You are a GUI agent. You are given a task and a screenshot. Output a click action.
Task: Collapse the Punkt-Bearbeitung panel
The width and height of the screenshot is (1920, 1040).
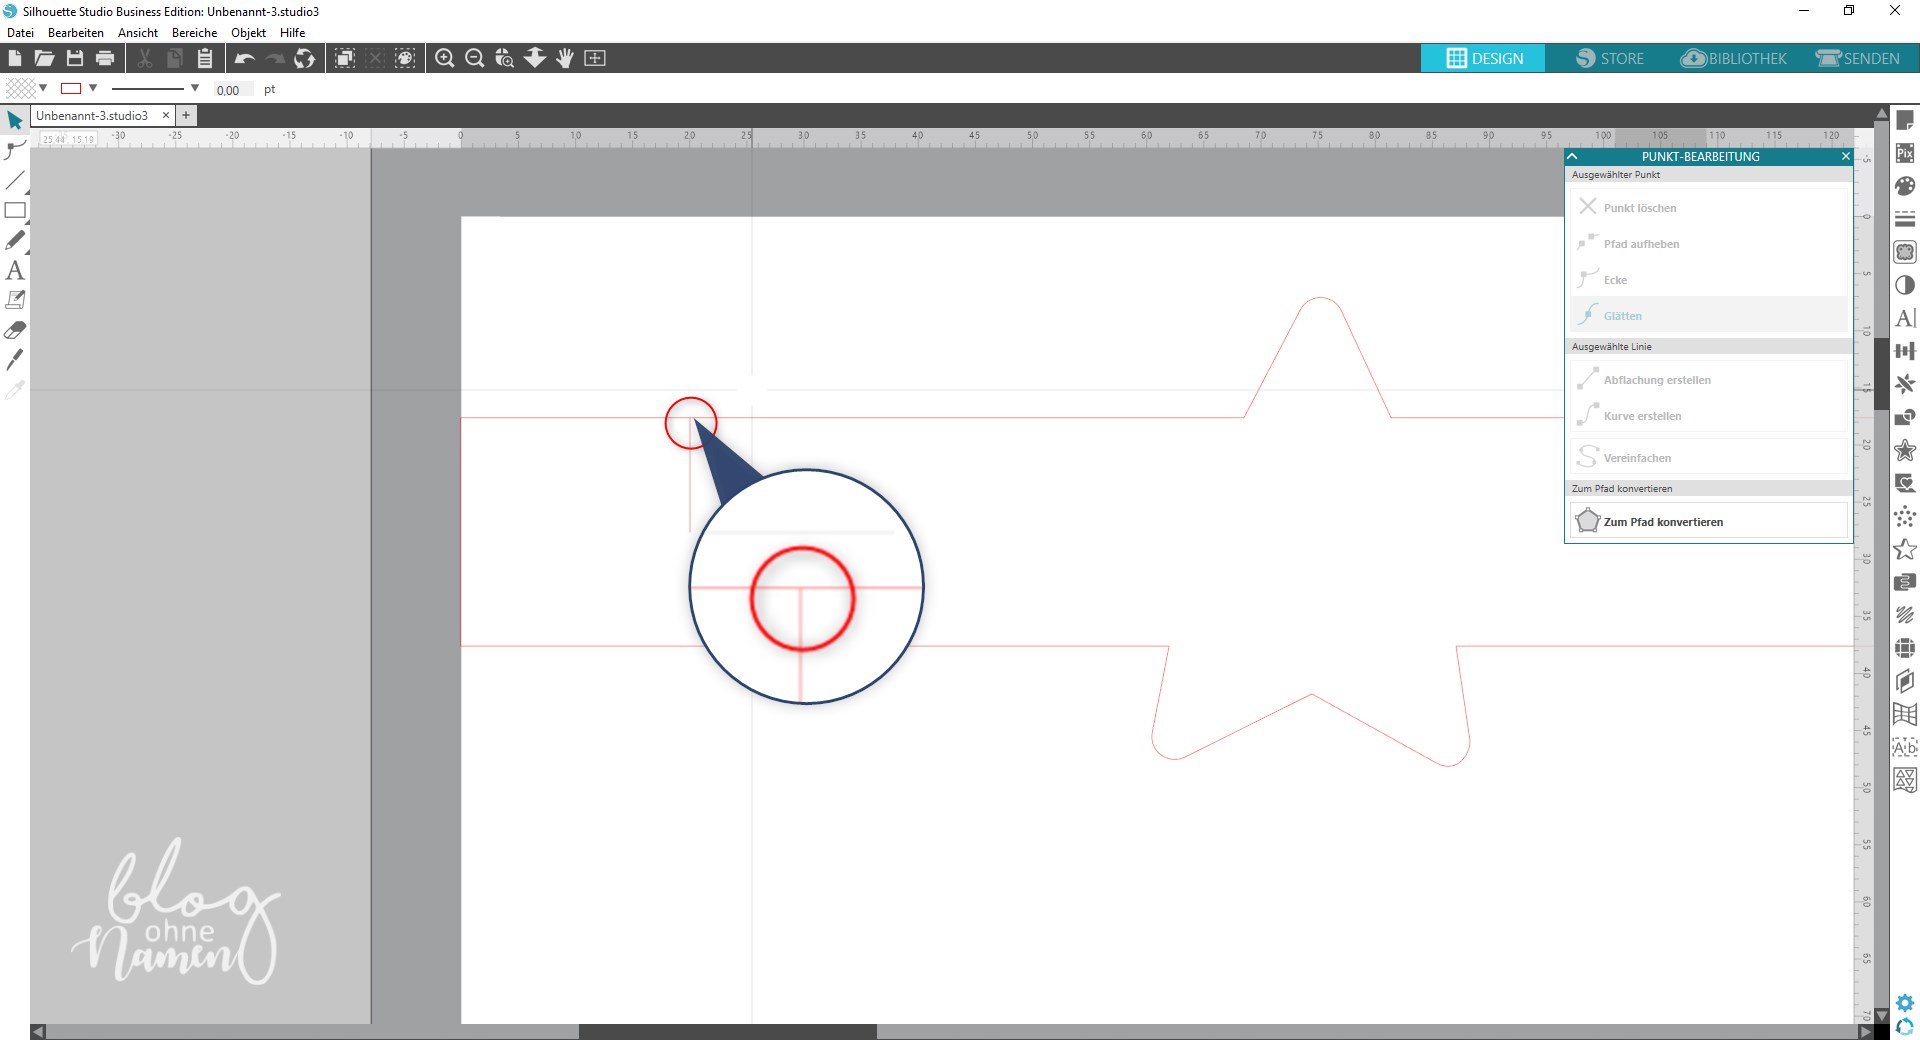click(x=1573, y=157)
